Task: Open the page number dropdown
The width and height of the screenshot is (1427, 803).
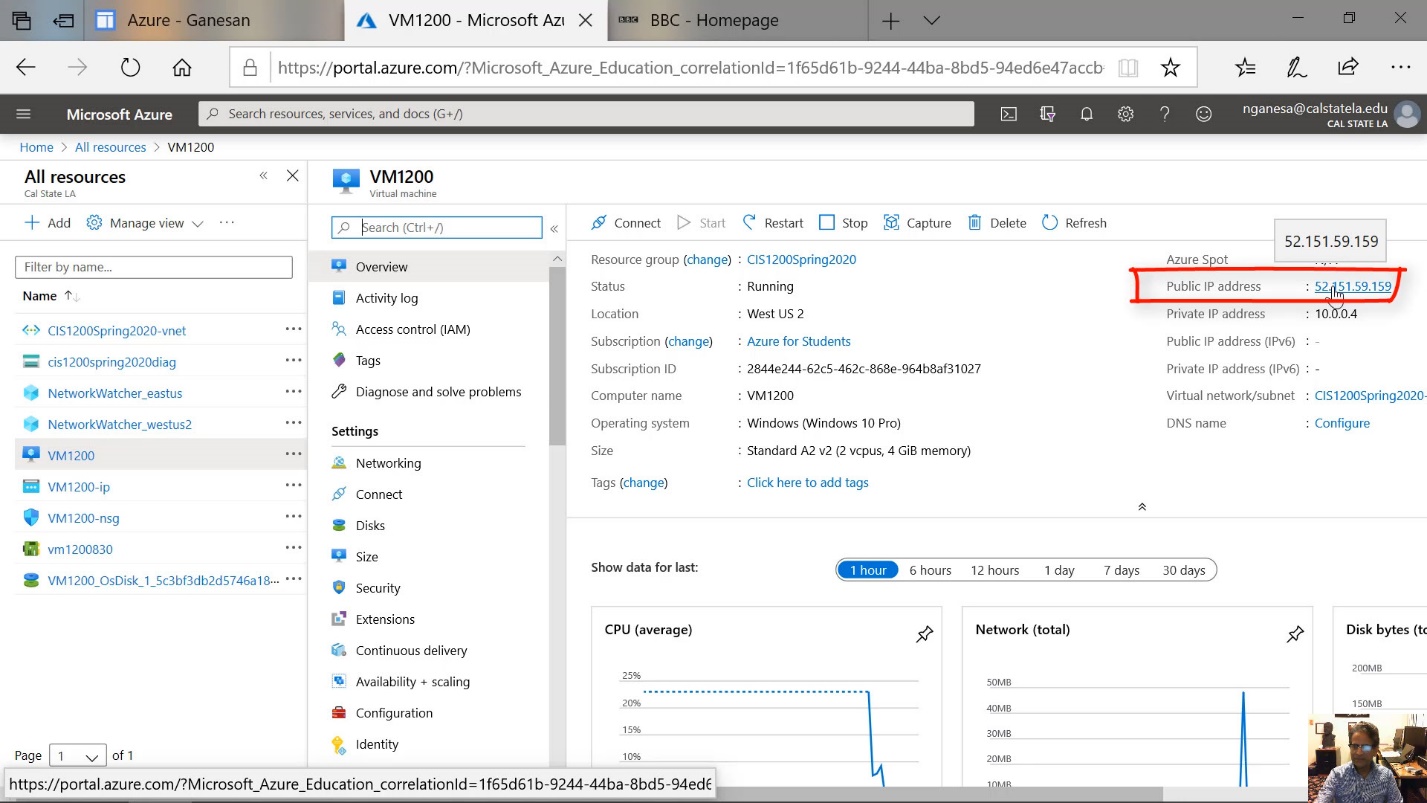Action: click(x=77, y=756)
